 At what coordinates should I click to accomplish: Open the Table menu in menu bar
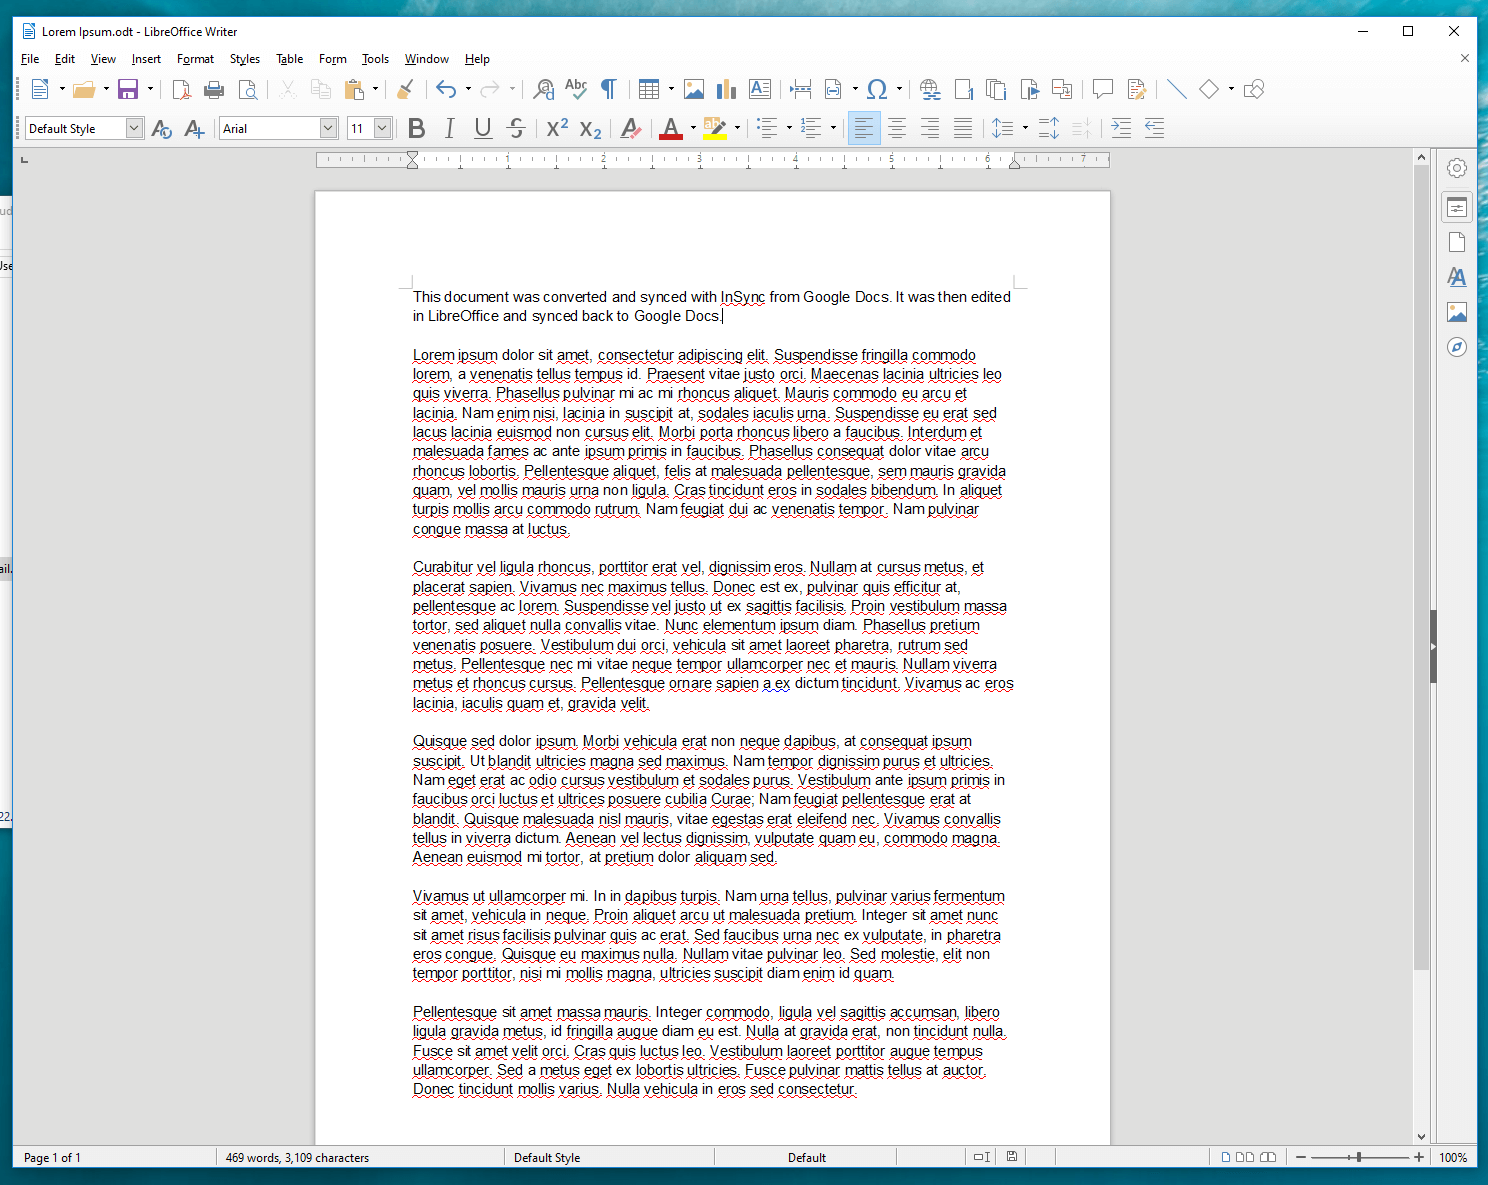(x=289, y=59)
